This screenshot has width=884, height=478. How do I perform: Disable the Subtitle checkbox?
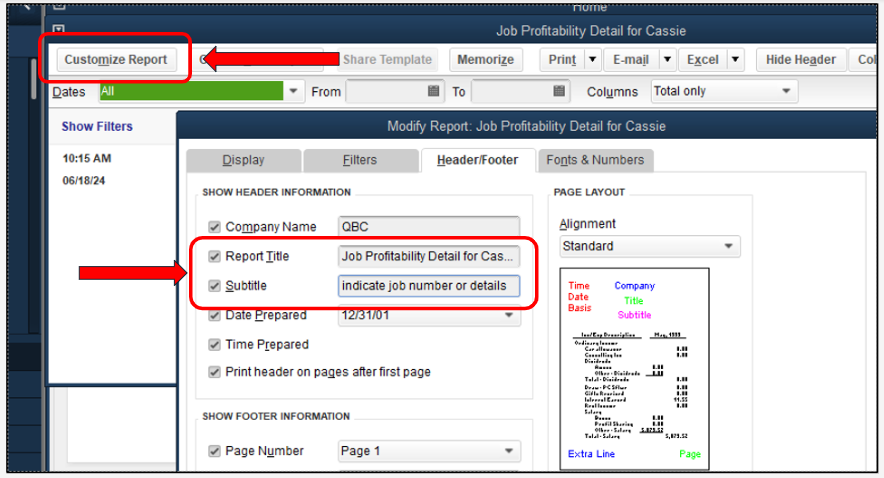[214, 286]
